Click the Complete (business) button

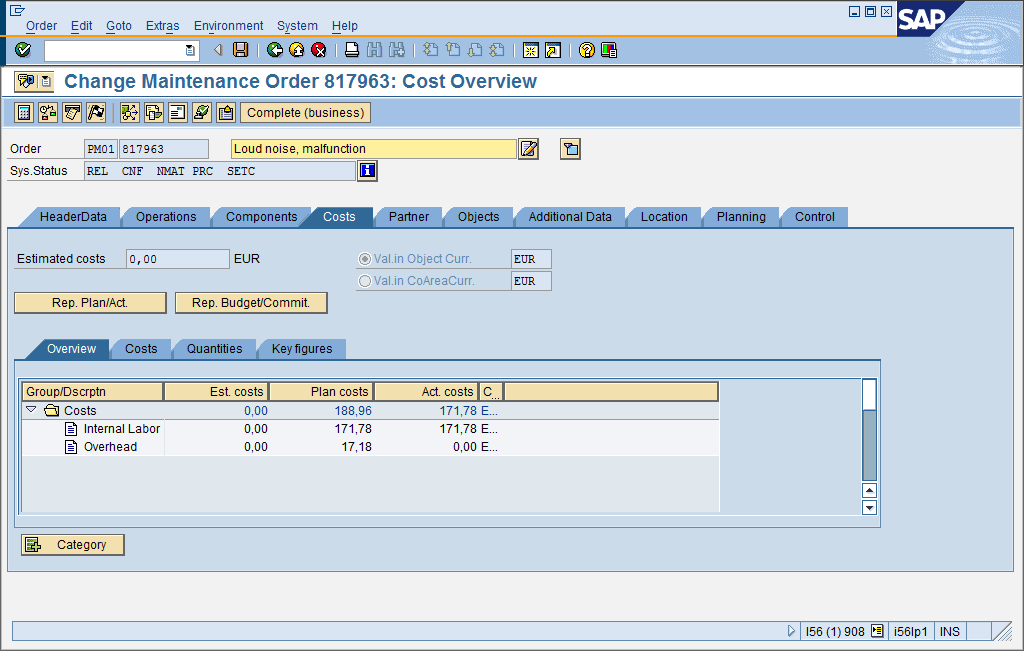[306, 113]
